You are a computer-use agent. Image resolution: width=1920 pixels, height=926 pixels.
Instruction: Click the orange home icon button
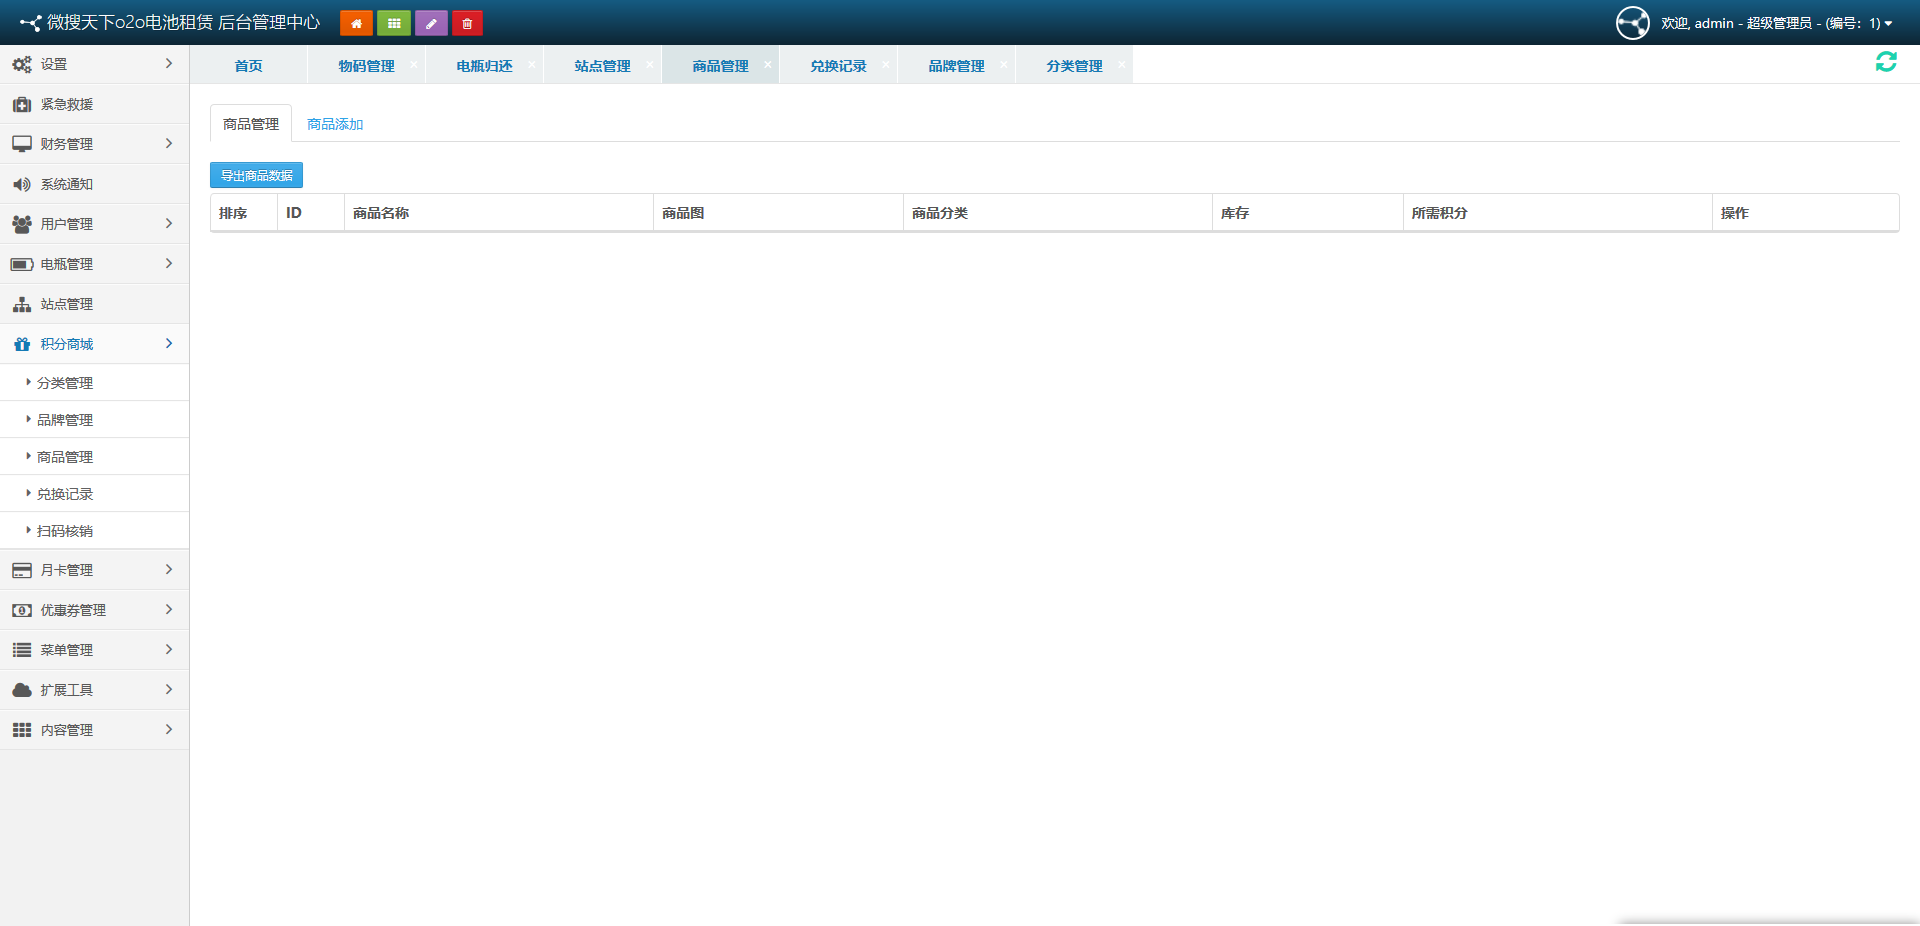coord(356,23)
